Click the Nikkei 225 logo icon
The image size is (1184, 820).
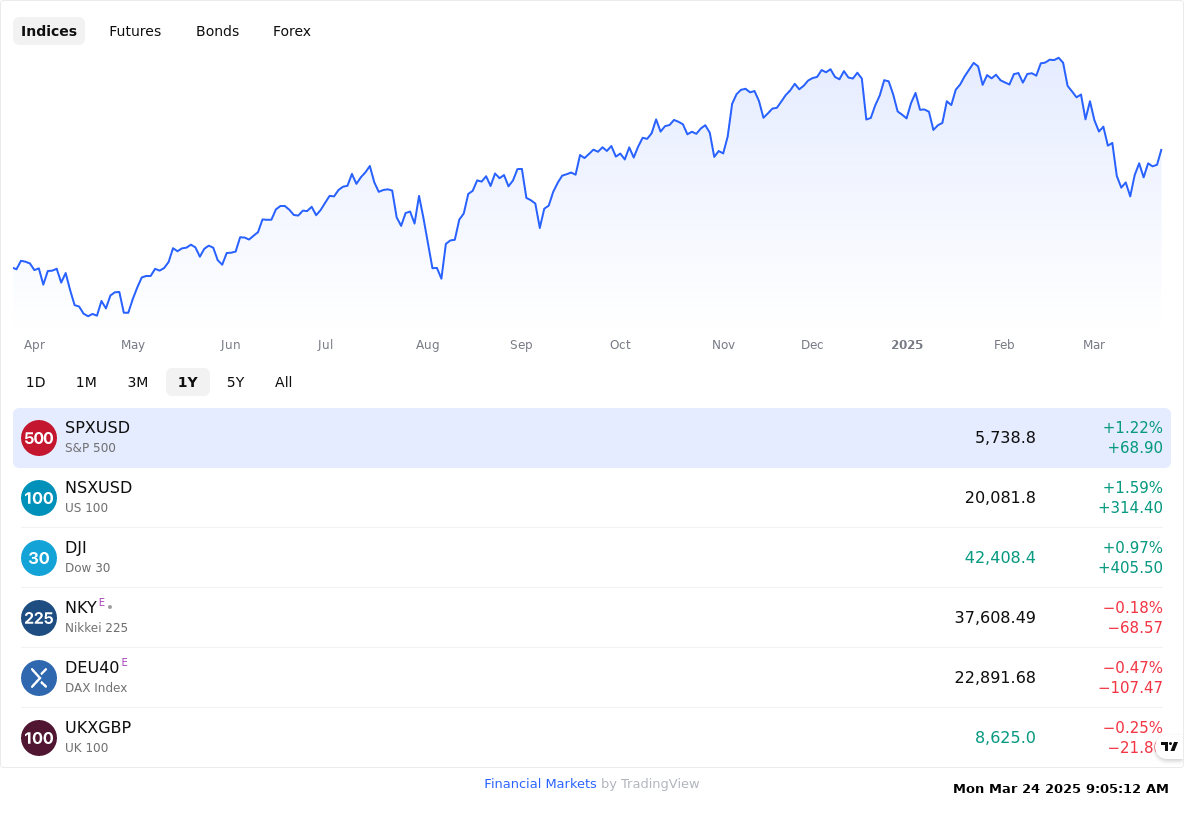tap(39, 618)
